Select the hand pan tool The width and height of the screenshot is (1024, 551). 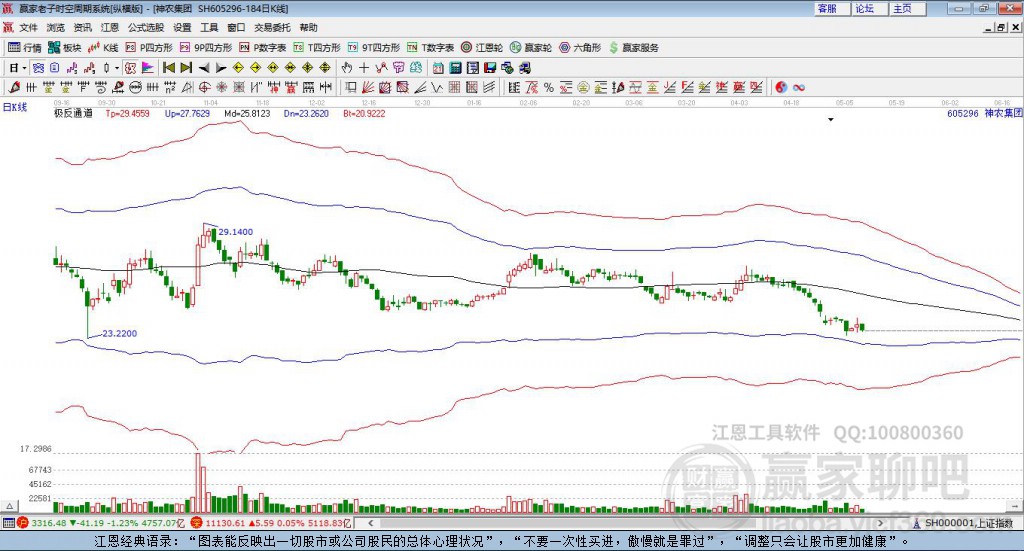347,68
